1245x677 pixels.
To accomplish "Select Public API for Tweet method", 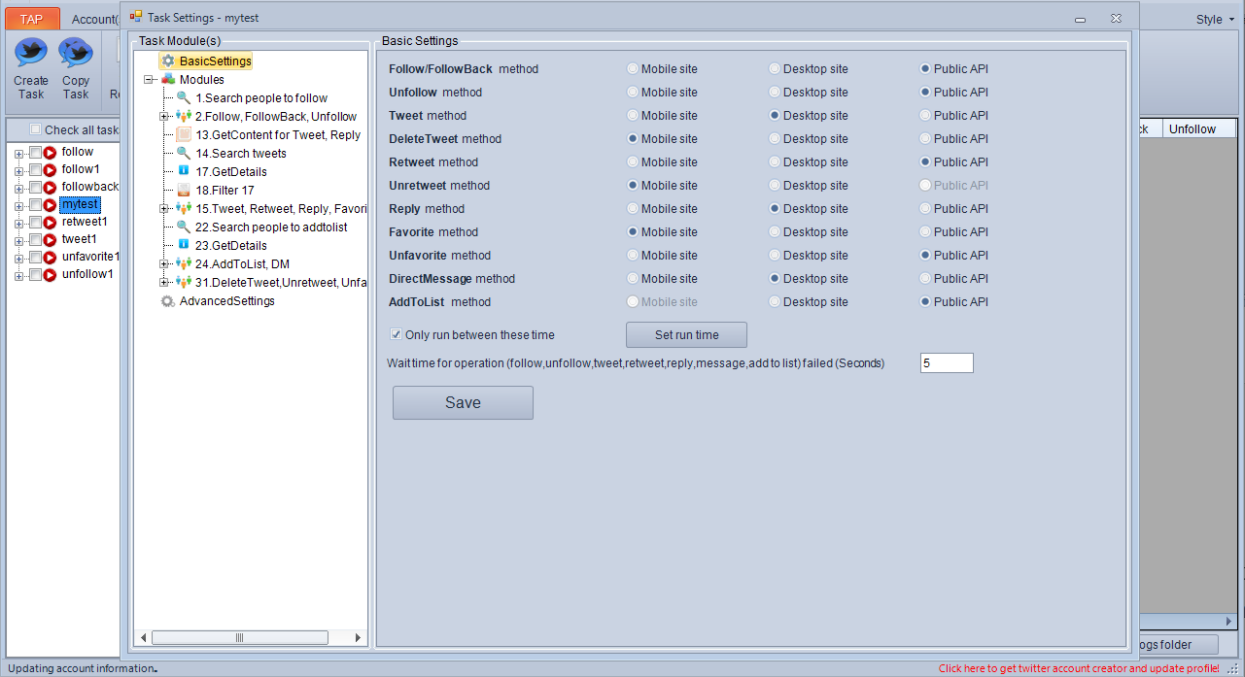I will [926, 116].
